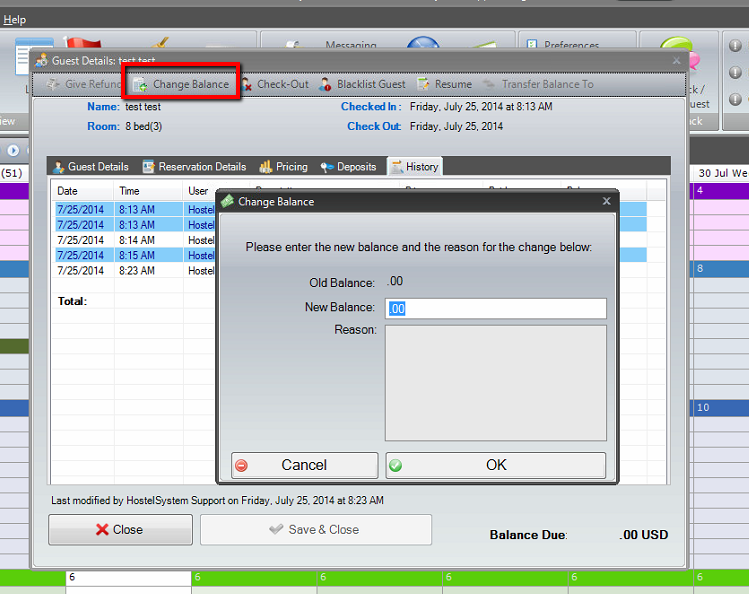Click the green check icon on OK
Viewport: 749px width, 594px height.
click(396, 465)
